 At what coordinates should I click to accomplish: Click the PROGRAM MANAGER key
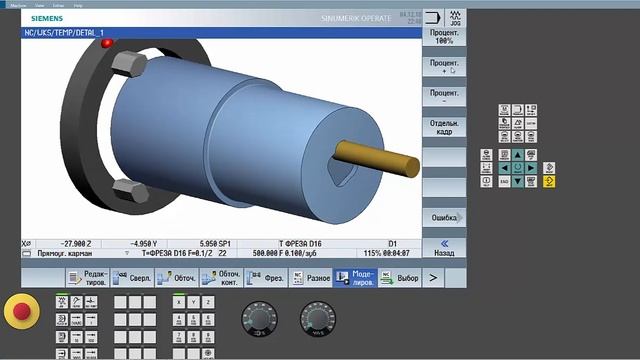504,123
